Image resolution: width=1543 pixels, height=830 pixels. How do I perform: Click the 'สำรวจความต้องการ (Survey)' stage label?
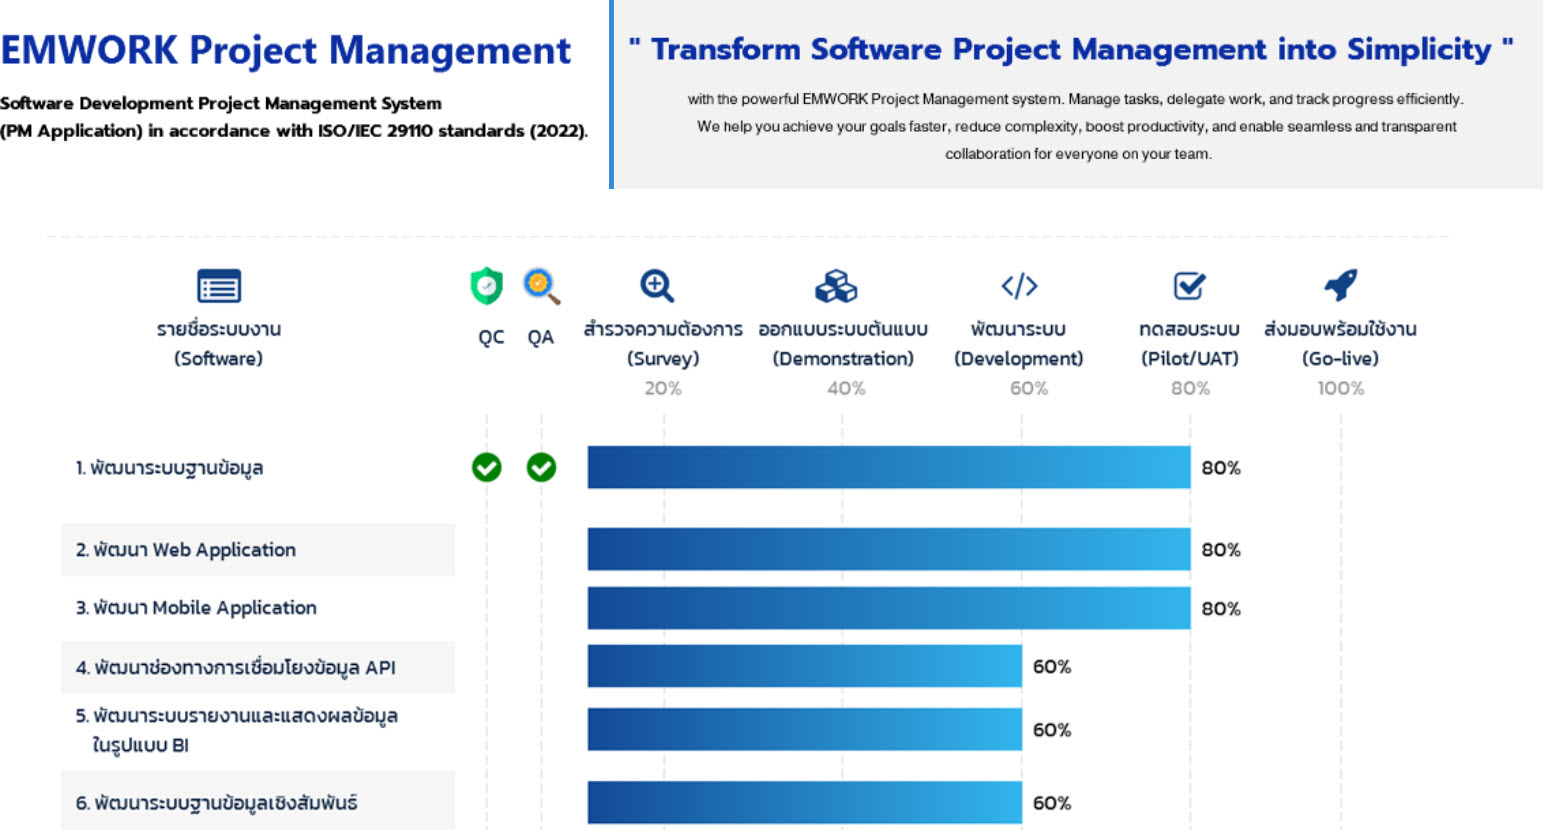pos(663,343)
